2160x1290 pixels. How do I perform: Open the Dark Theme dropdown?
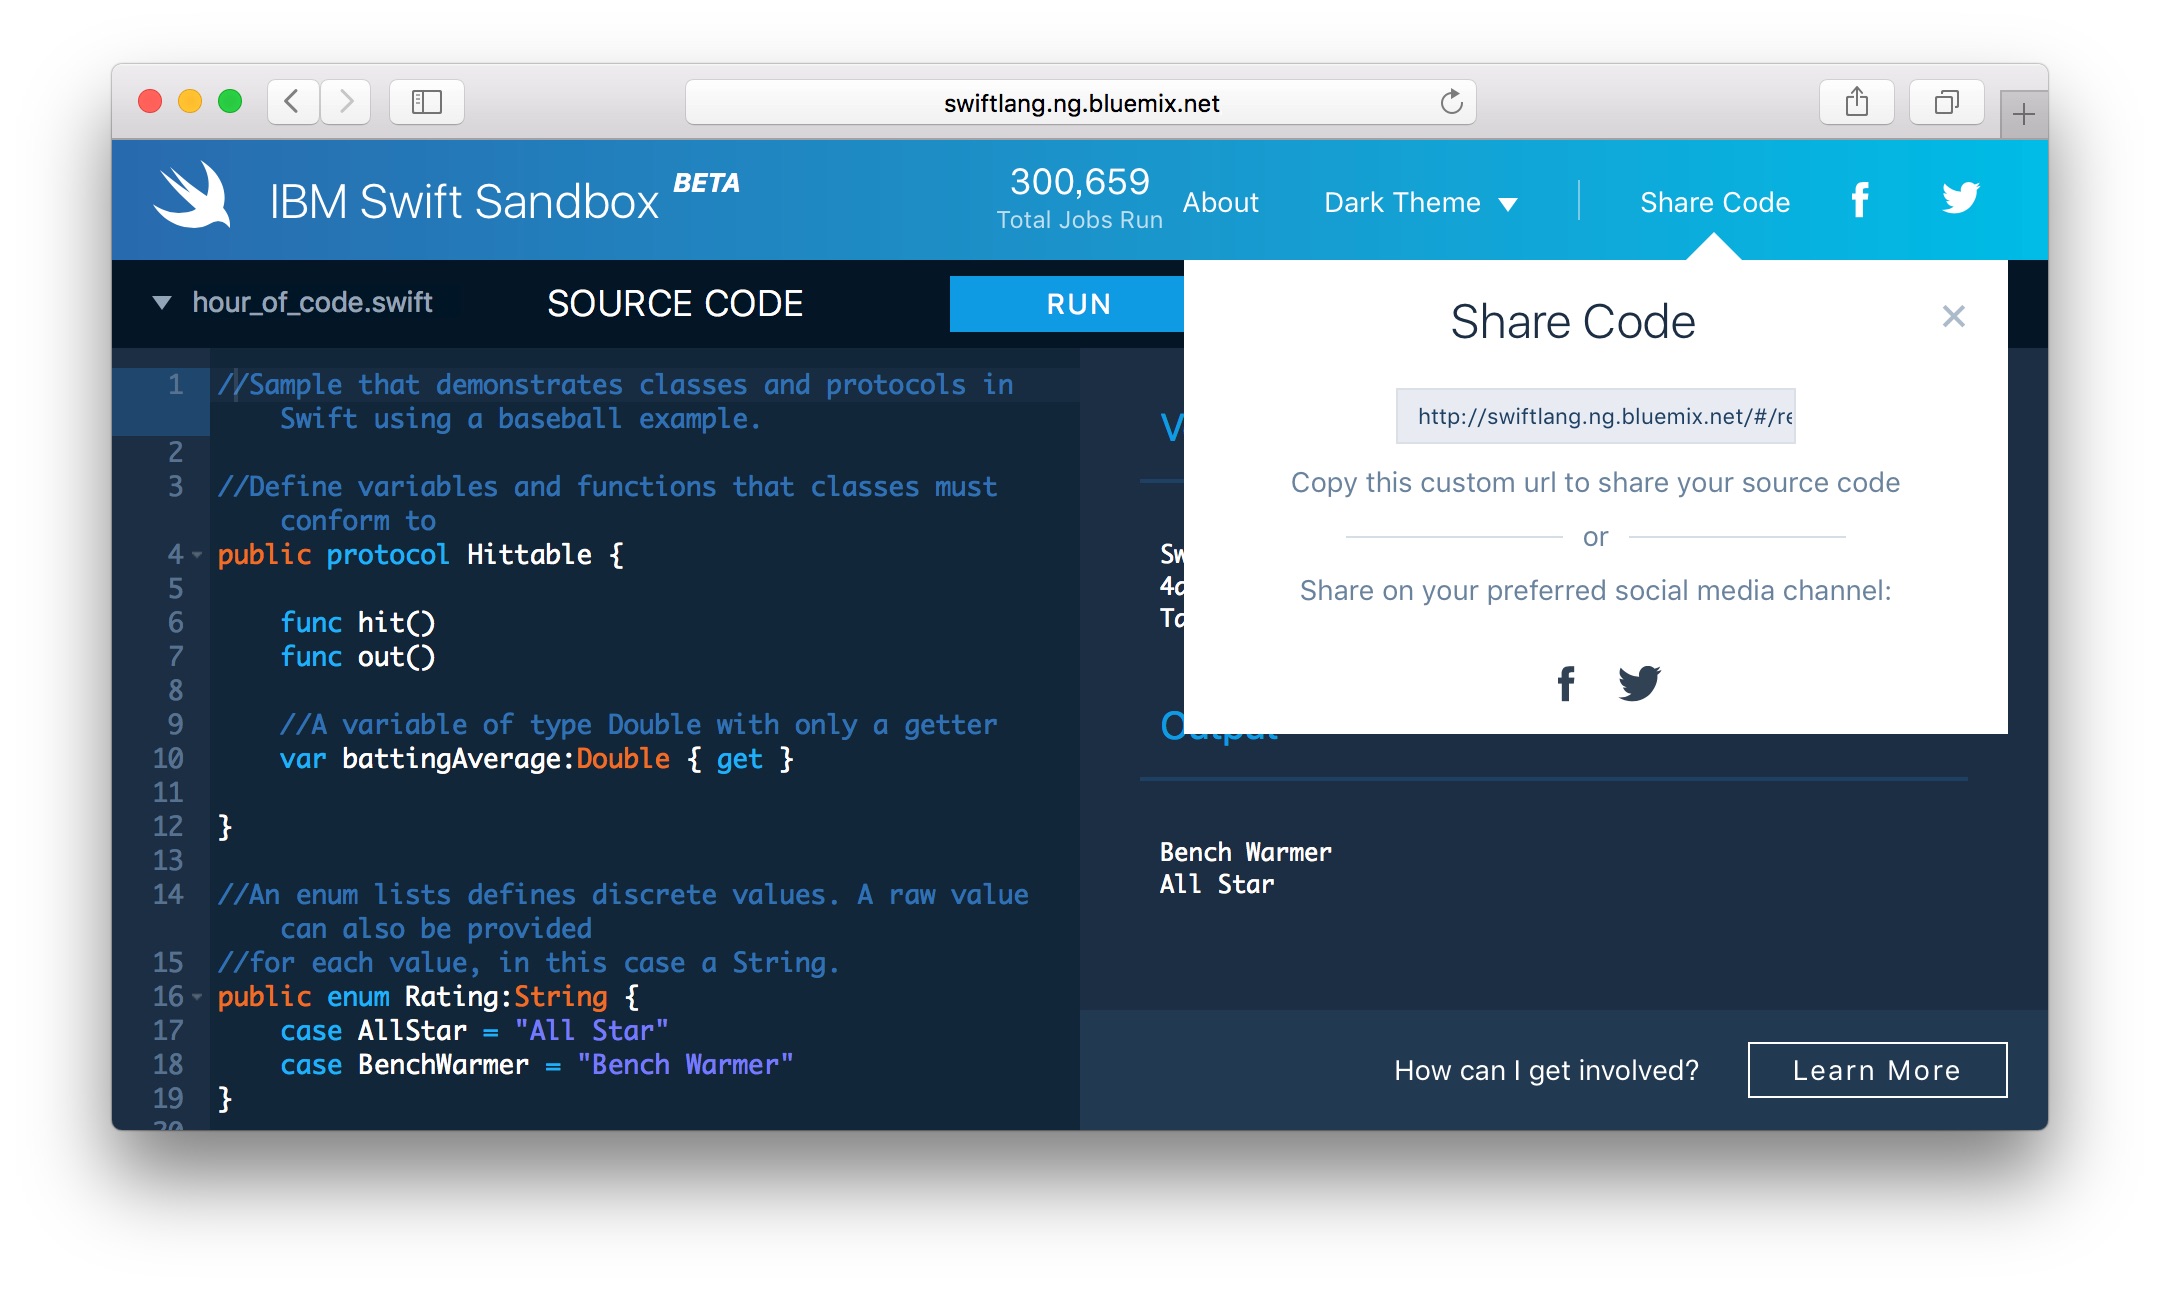(x=1421, y=202)
